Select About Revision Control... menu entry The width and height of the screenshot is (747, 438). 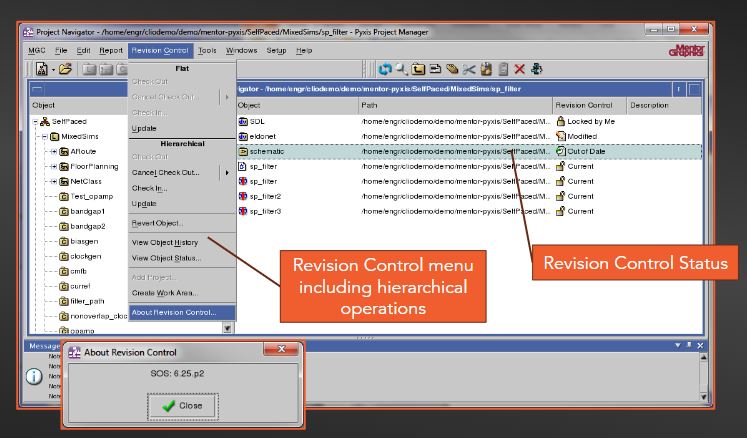pos(182,313)
